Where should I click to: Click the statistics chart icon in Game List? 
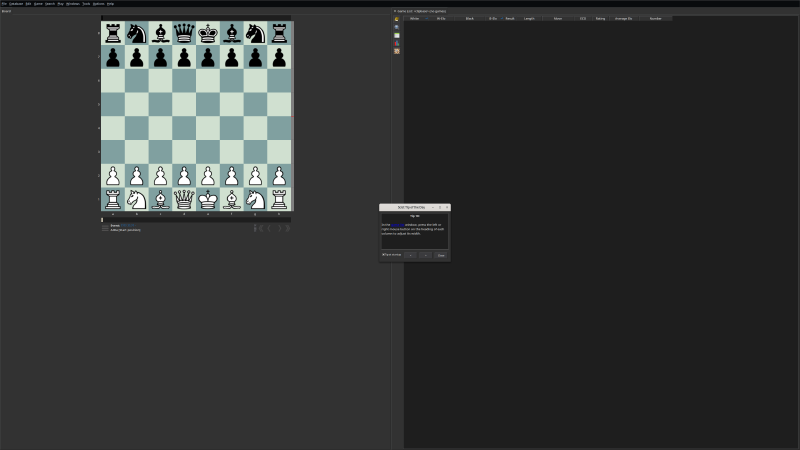397,43
